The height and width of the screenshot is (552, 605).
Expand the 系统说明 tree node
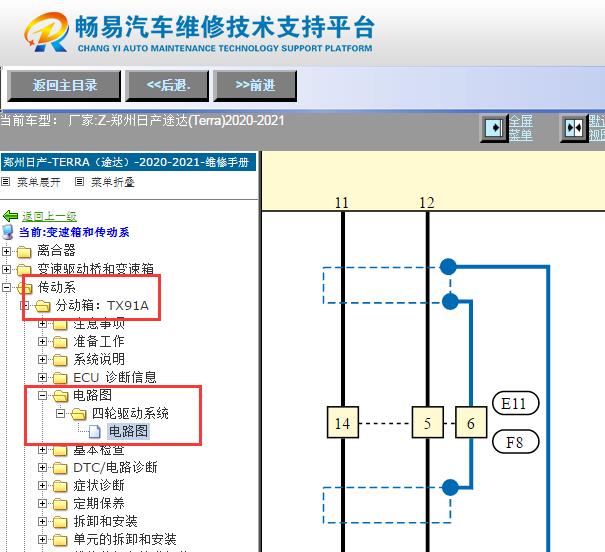pyautogui.click(x=42, y=360)
